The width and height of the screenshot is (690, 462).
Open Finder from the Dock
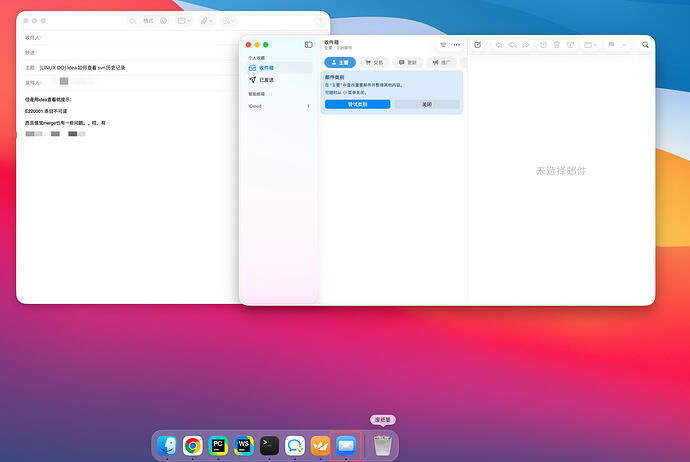click(167, 446)
